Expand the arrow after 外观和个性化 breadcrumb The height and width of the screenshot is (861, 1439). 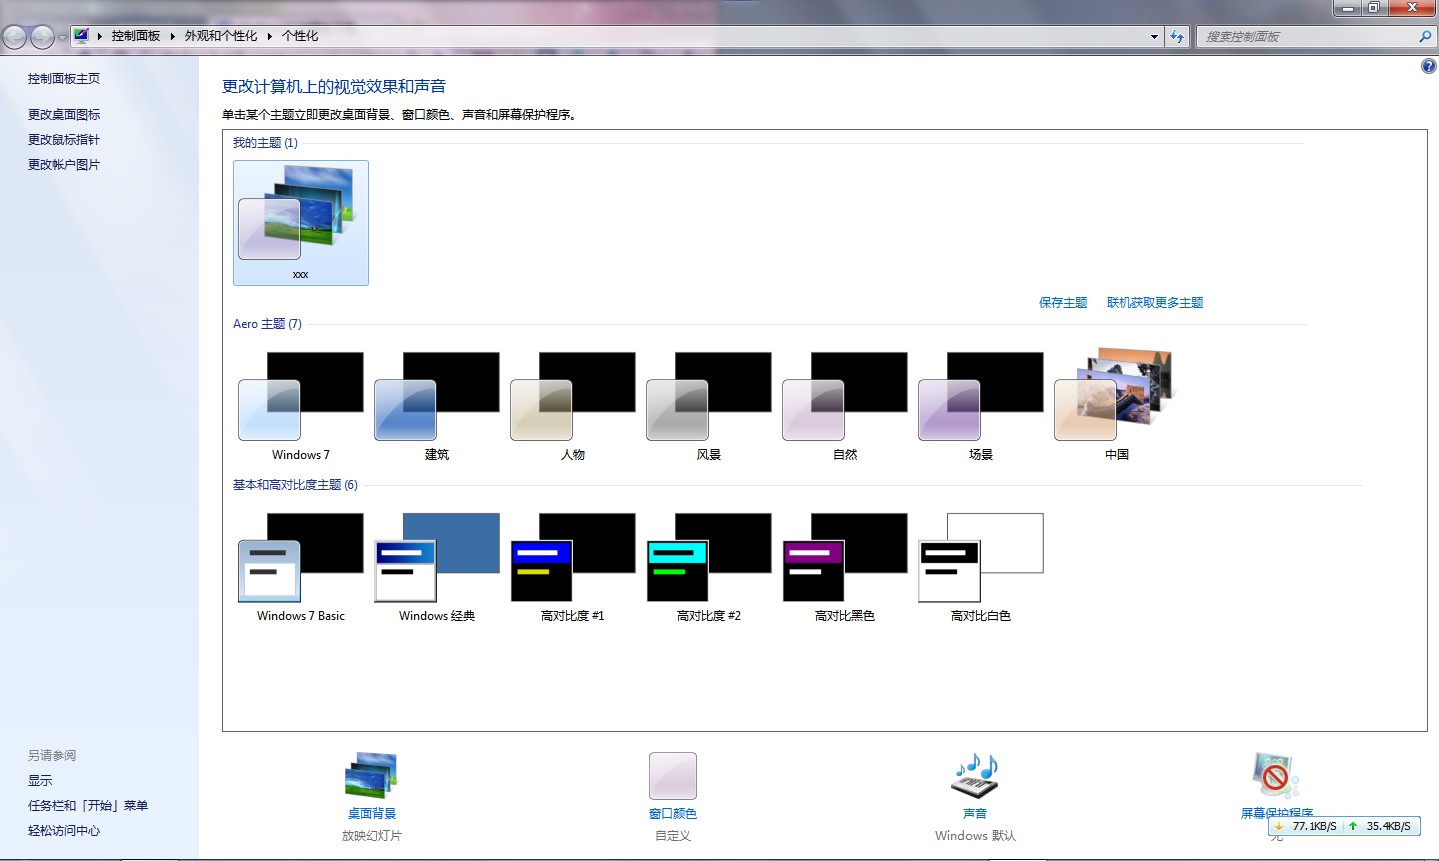pyautogui.click(x=269, y=36)
